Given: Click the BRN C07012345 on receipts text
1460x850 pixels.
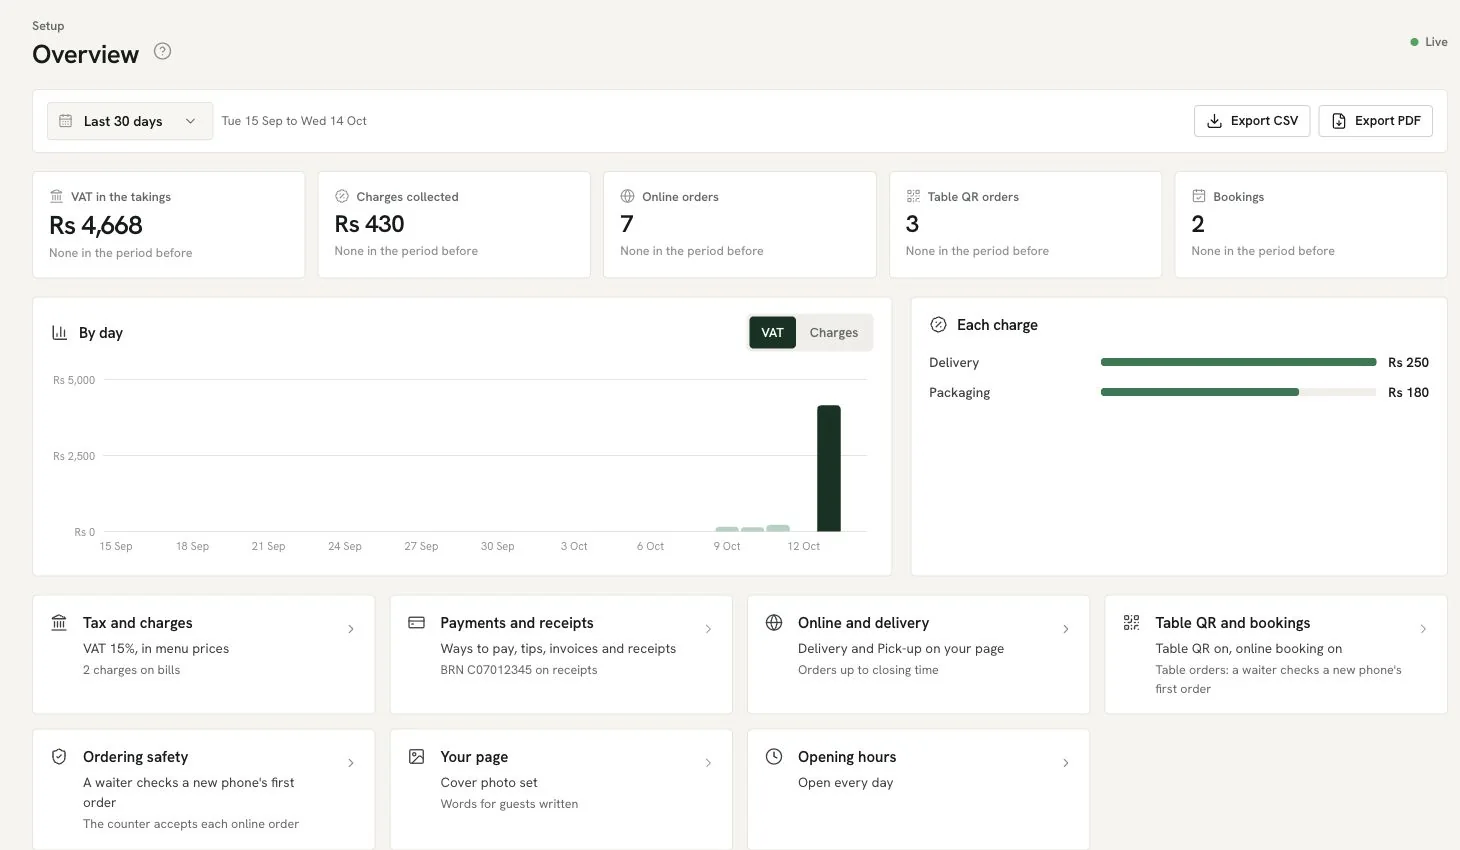Looking at the screenshot, I should click(x=519, y=670).
